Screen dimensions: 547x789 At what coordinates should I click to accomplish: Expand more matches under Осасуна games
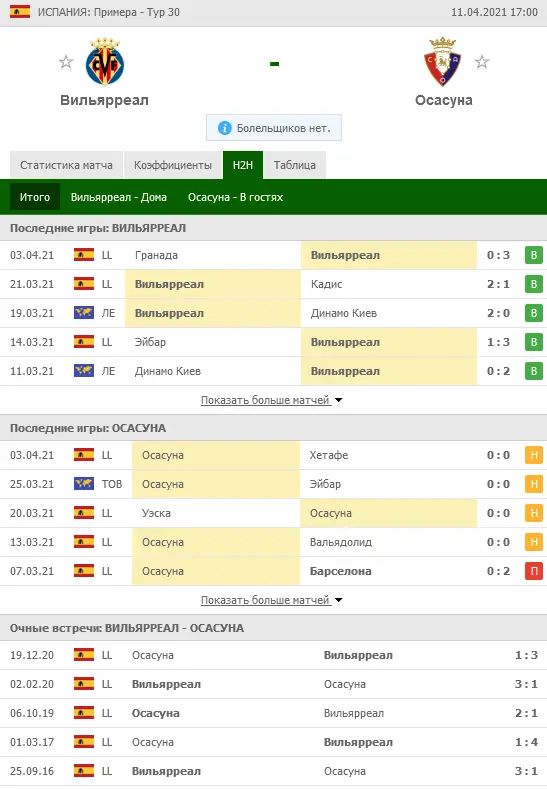tap(271, 600)
